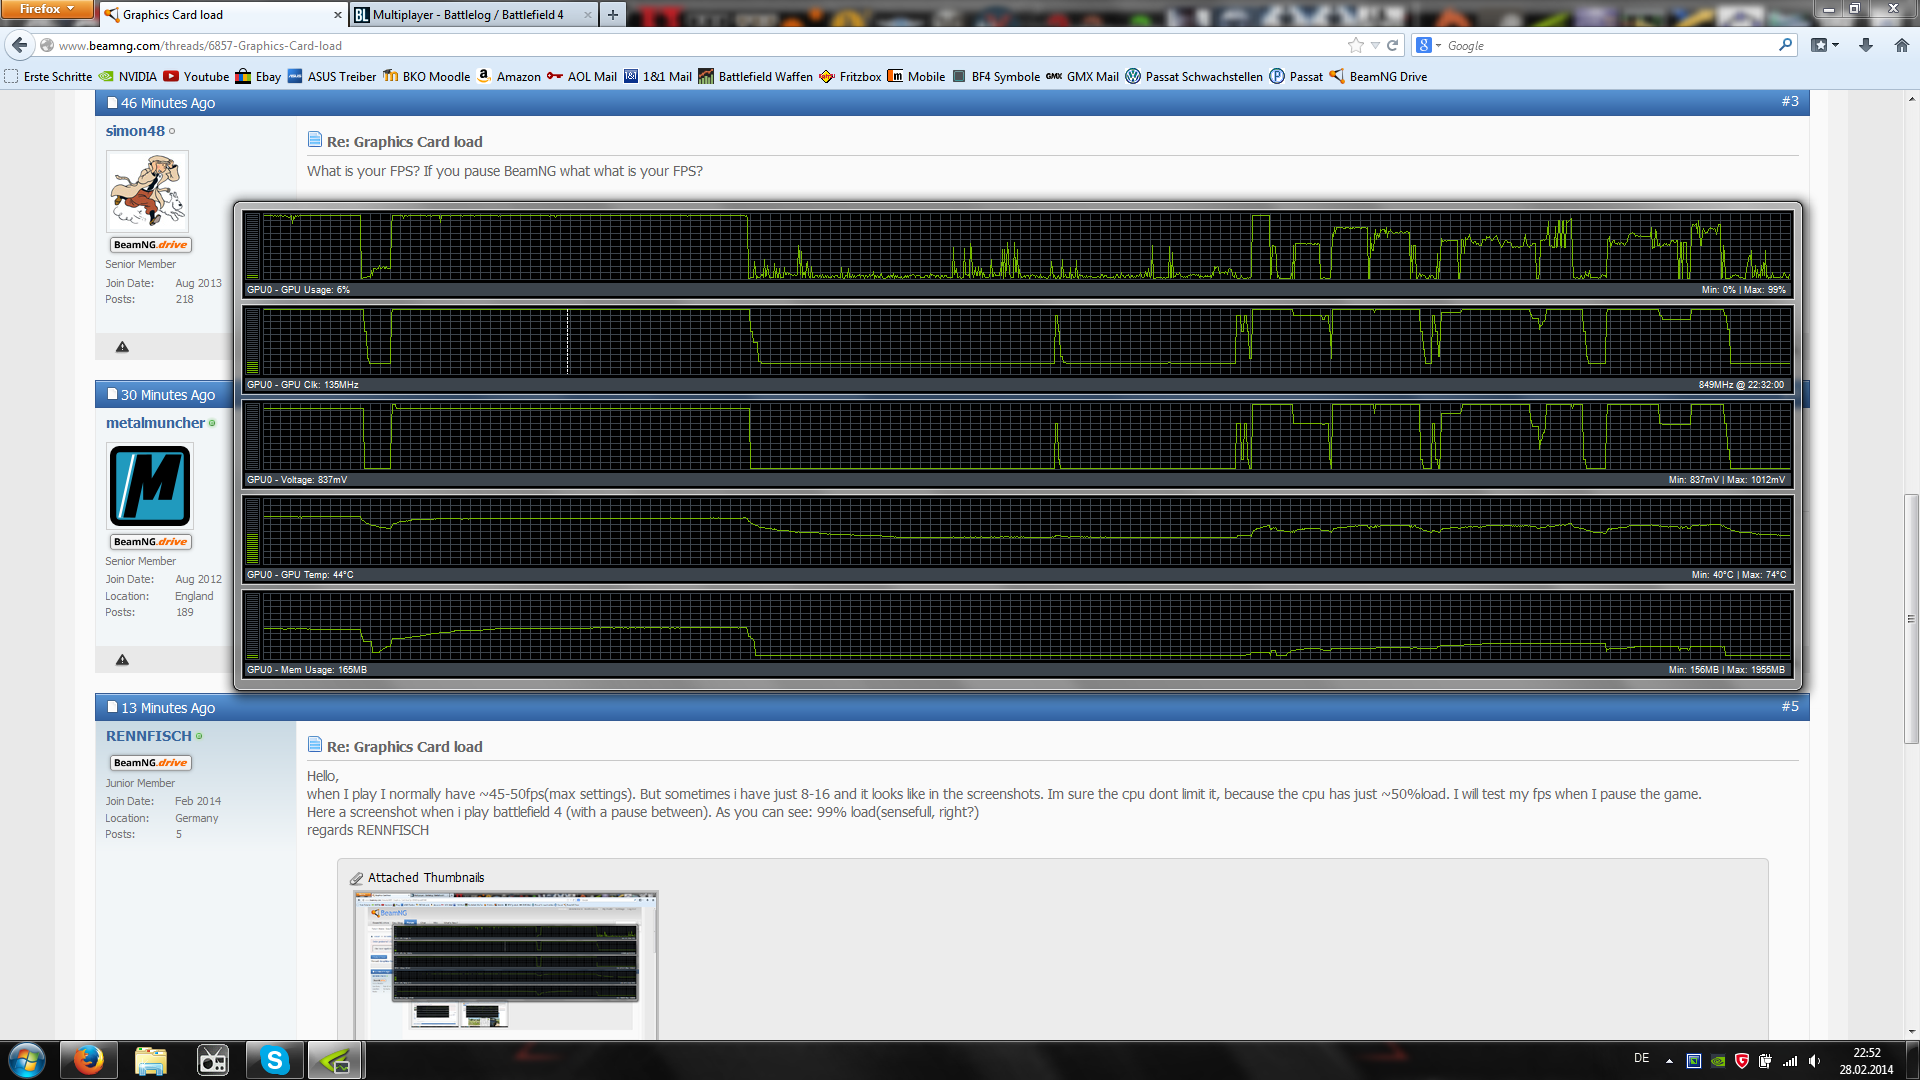This screenshot has width=1920, height=1080.
Task: Open Mobile bookmark
Action: point(916,76)
